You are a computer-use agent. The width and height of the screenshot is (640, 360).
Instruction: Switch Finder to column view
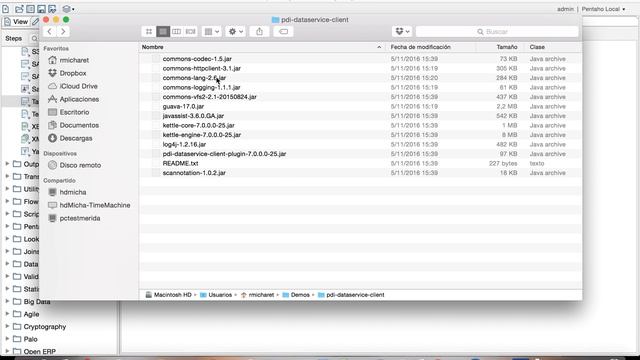click(176, 31)
